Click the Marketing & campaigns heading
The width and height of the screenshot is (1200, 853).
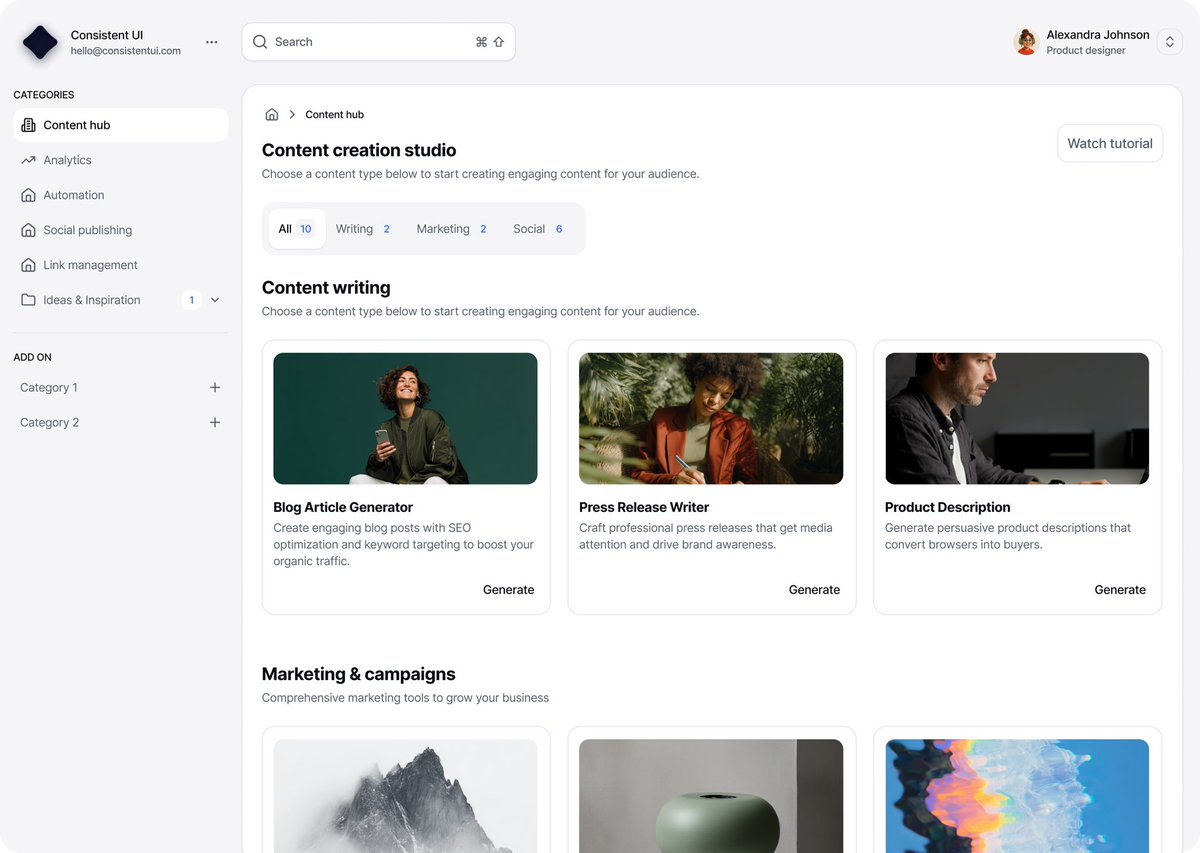[359, 674]
